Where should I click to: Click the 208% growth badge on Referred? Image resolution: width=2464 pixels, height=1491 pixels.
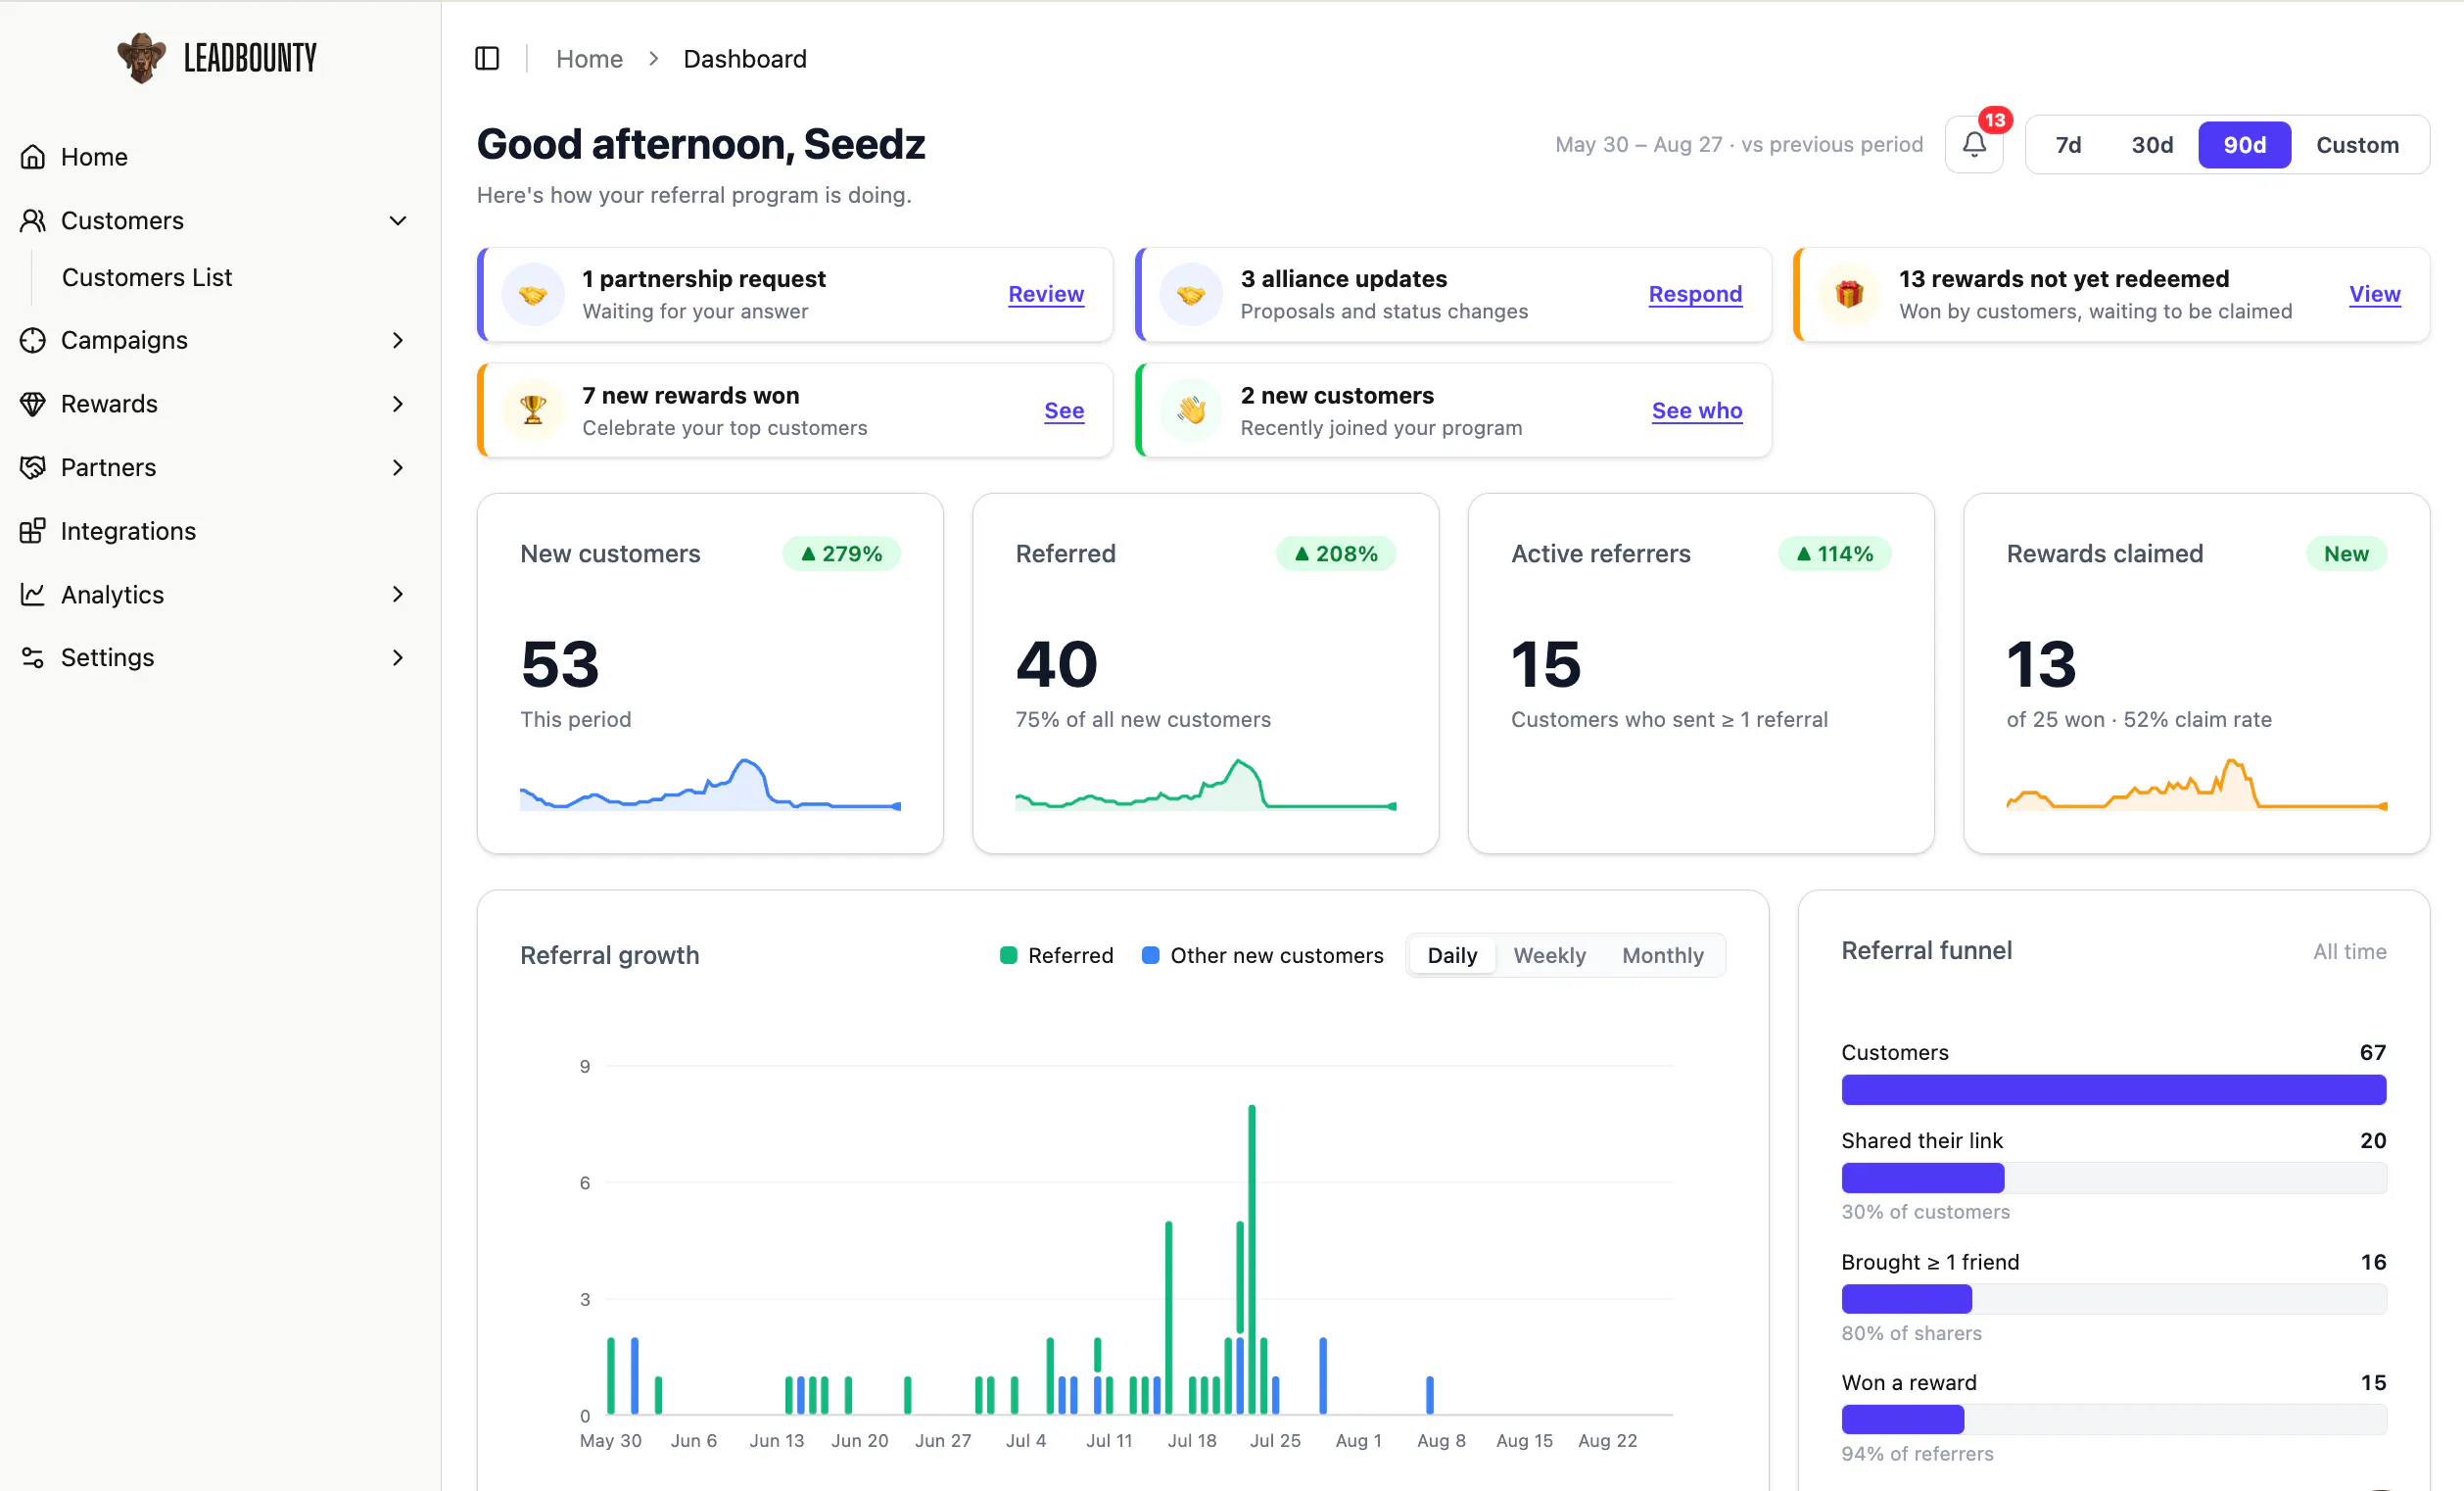pos(1335,554)
